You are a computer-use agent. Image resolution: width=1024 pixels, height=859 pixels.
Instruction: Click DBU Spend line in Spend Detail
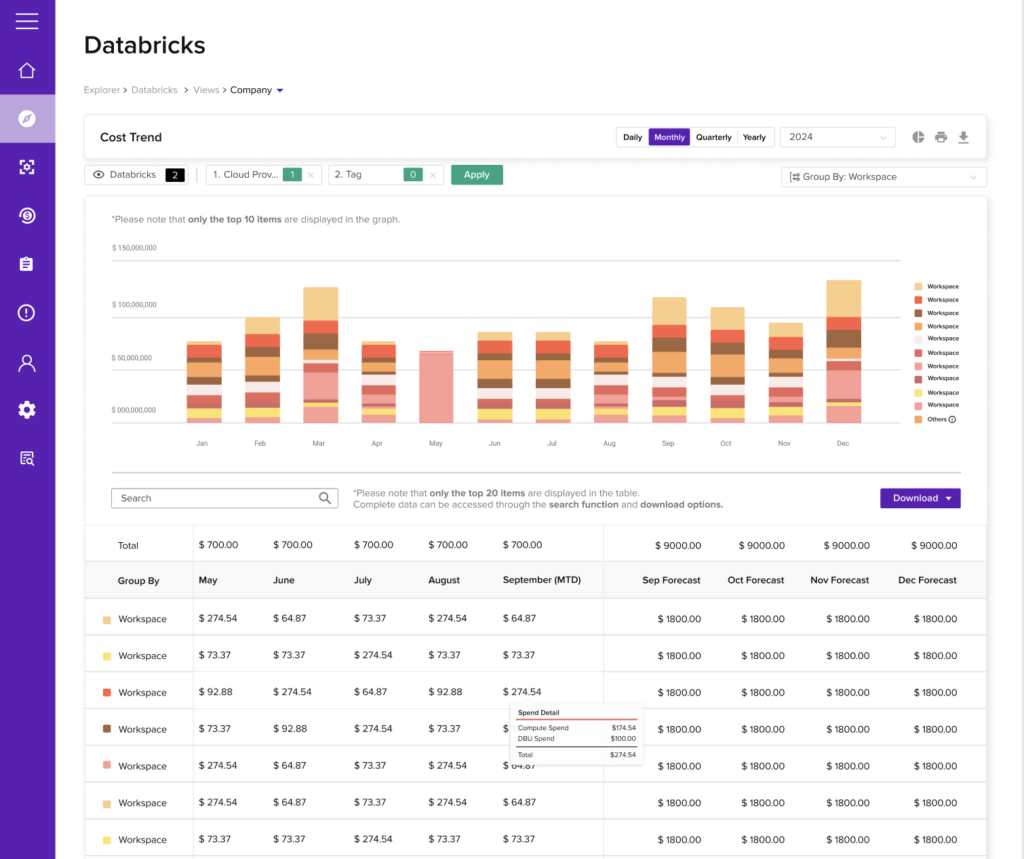coord(576,739)
